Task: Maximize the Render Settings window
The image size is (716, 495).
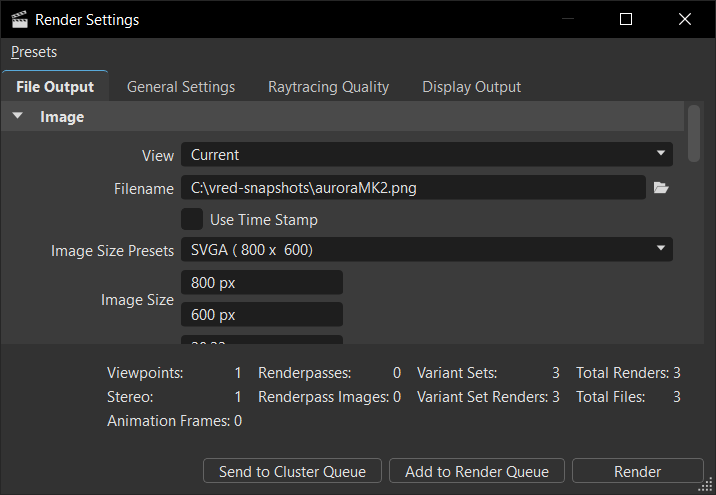Action: pyautogui.click(x=626, y=19)
